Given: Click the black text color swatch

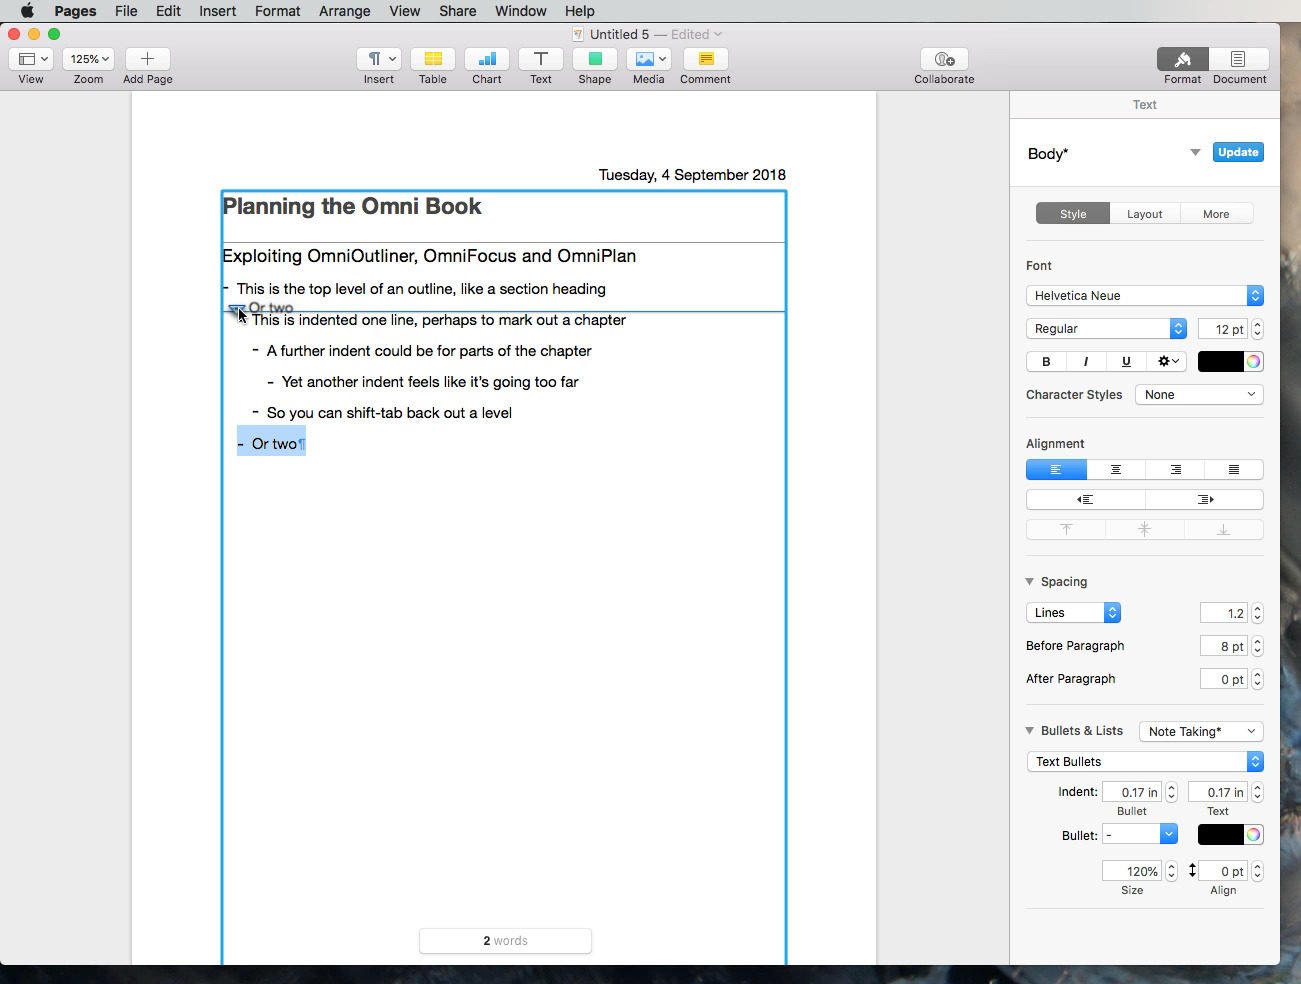Looking at the screenshot, I should click(1220, 361).
